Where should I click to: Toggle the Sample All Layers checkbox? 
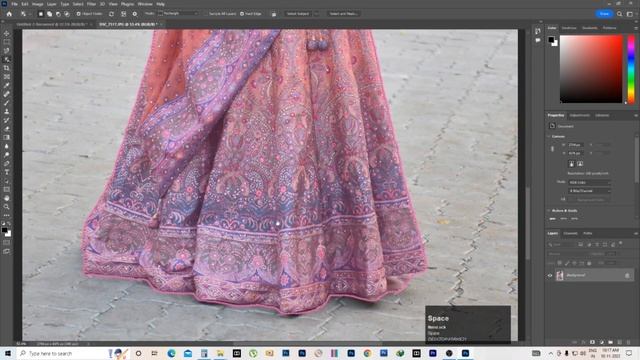pos(206,14)
